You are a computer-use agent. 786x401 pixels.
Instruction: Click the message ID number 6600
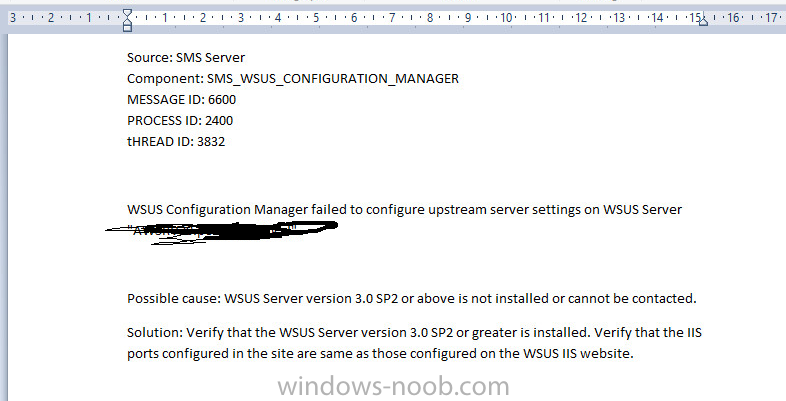(x=222, y=100)
